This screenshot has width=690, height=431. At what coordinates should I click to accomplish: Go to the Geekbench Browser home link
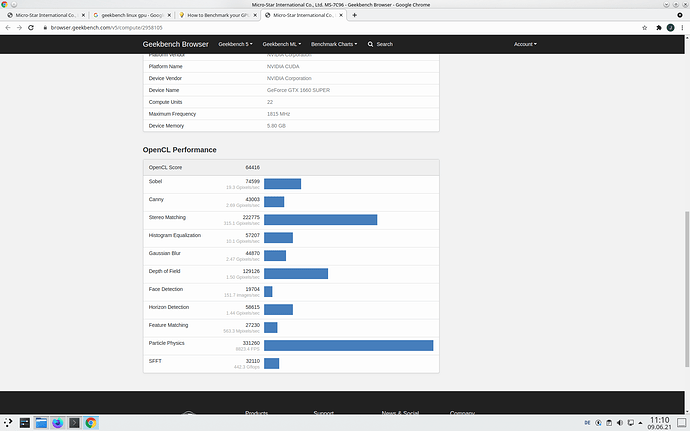[x=175, y=44]
